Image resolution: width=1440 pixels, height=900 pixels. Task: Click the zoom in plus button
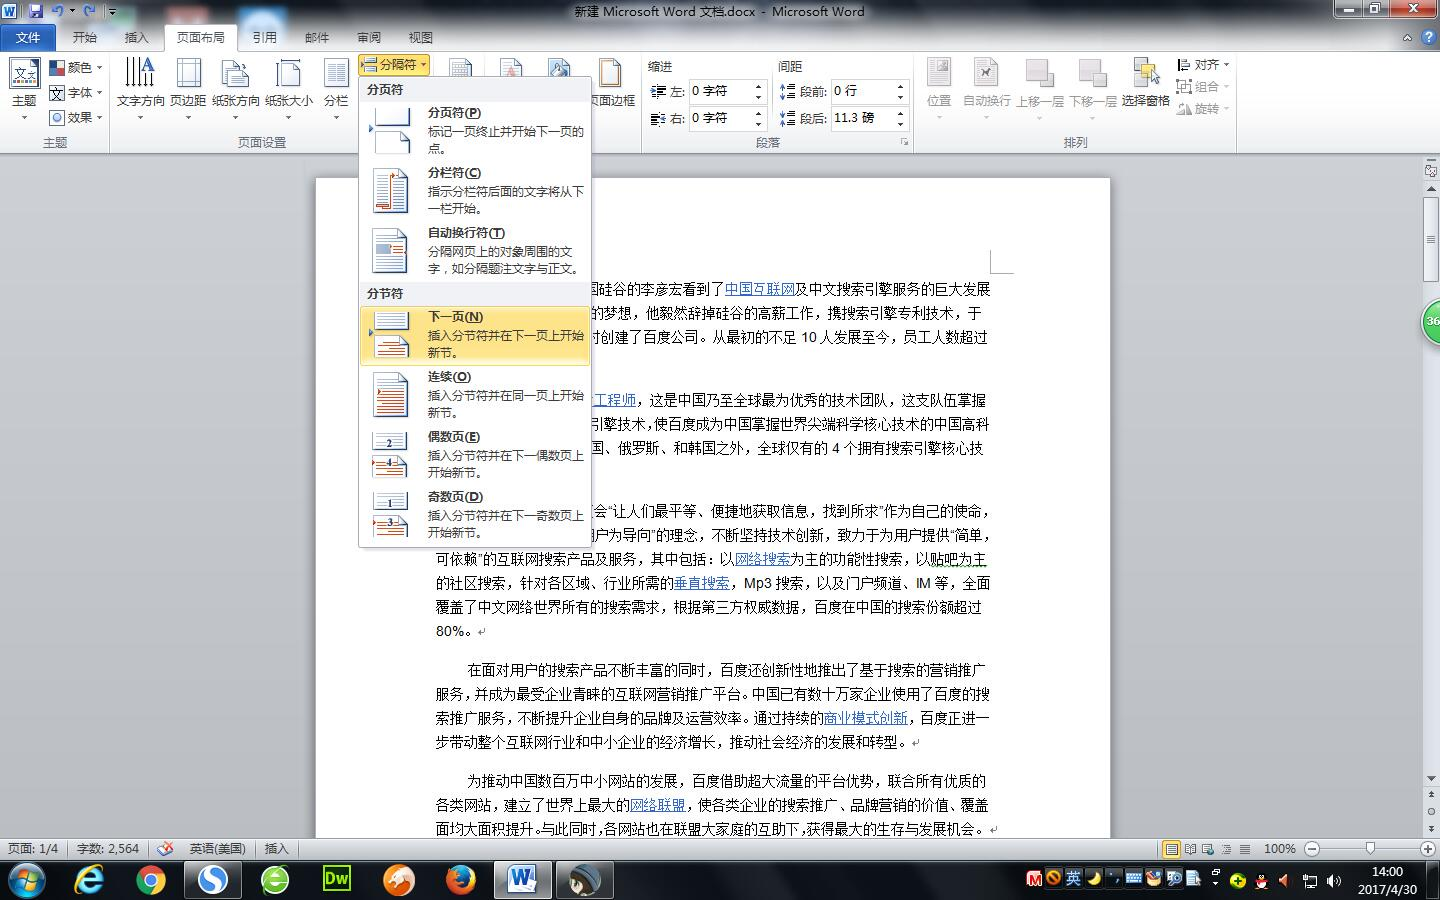[x=1428, y=849]
